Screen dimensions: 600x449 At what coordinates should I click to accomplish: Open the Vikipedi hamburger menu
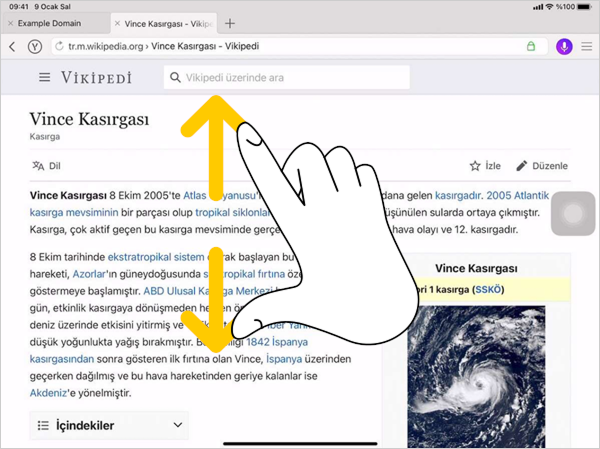pos(44,77)
